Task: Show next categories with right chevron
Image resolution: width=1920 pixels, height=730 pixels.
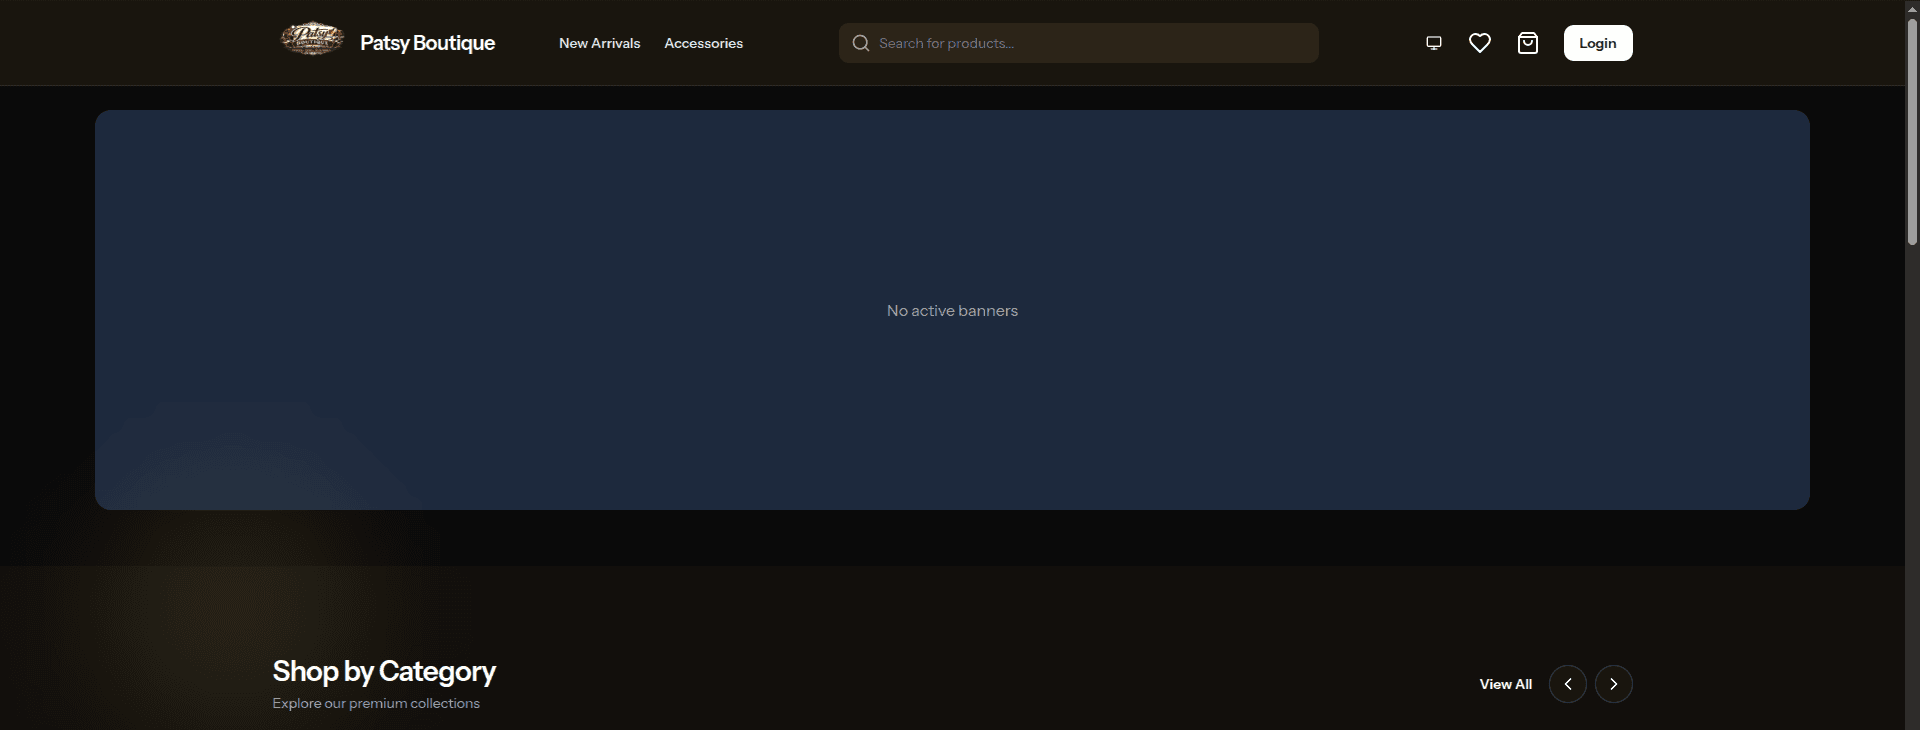Action: point(1613,684)
